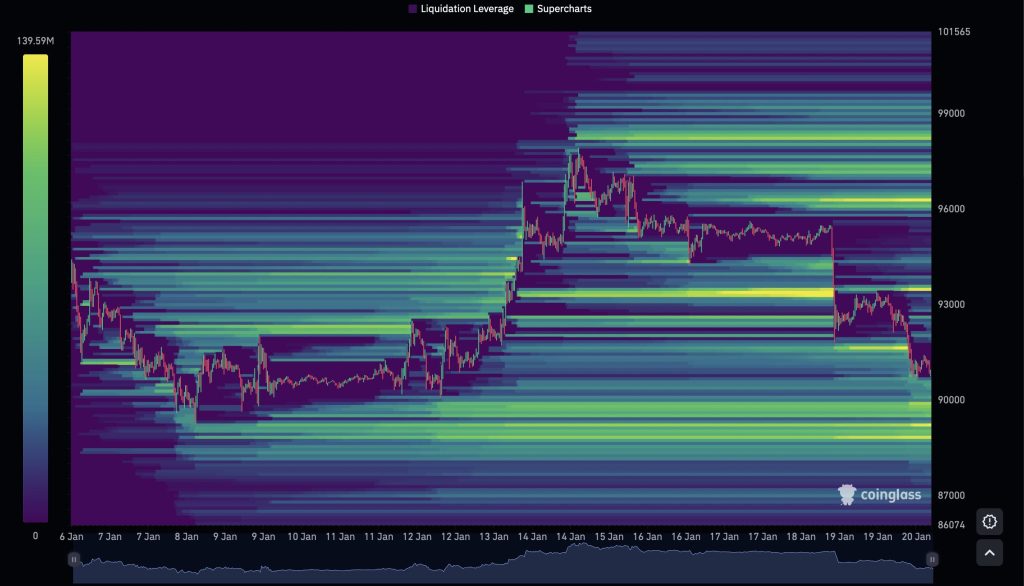Screen dimensions: 1024x586
Task: Click the 10 Jan date label
Action: pos(302,536)
